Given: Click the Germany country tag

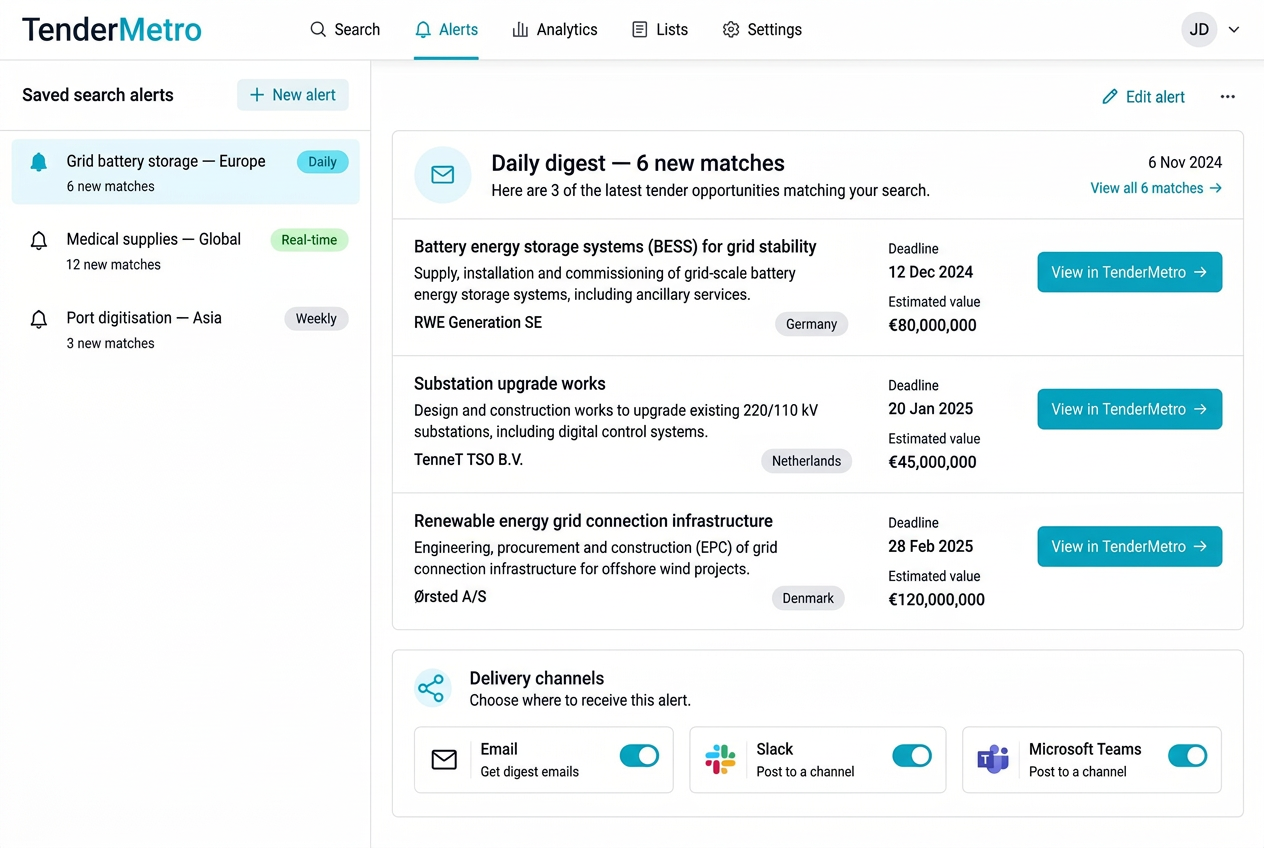Looking at the screenshot, I should (x=811, y=324).
